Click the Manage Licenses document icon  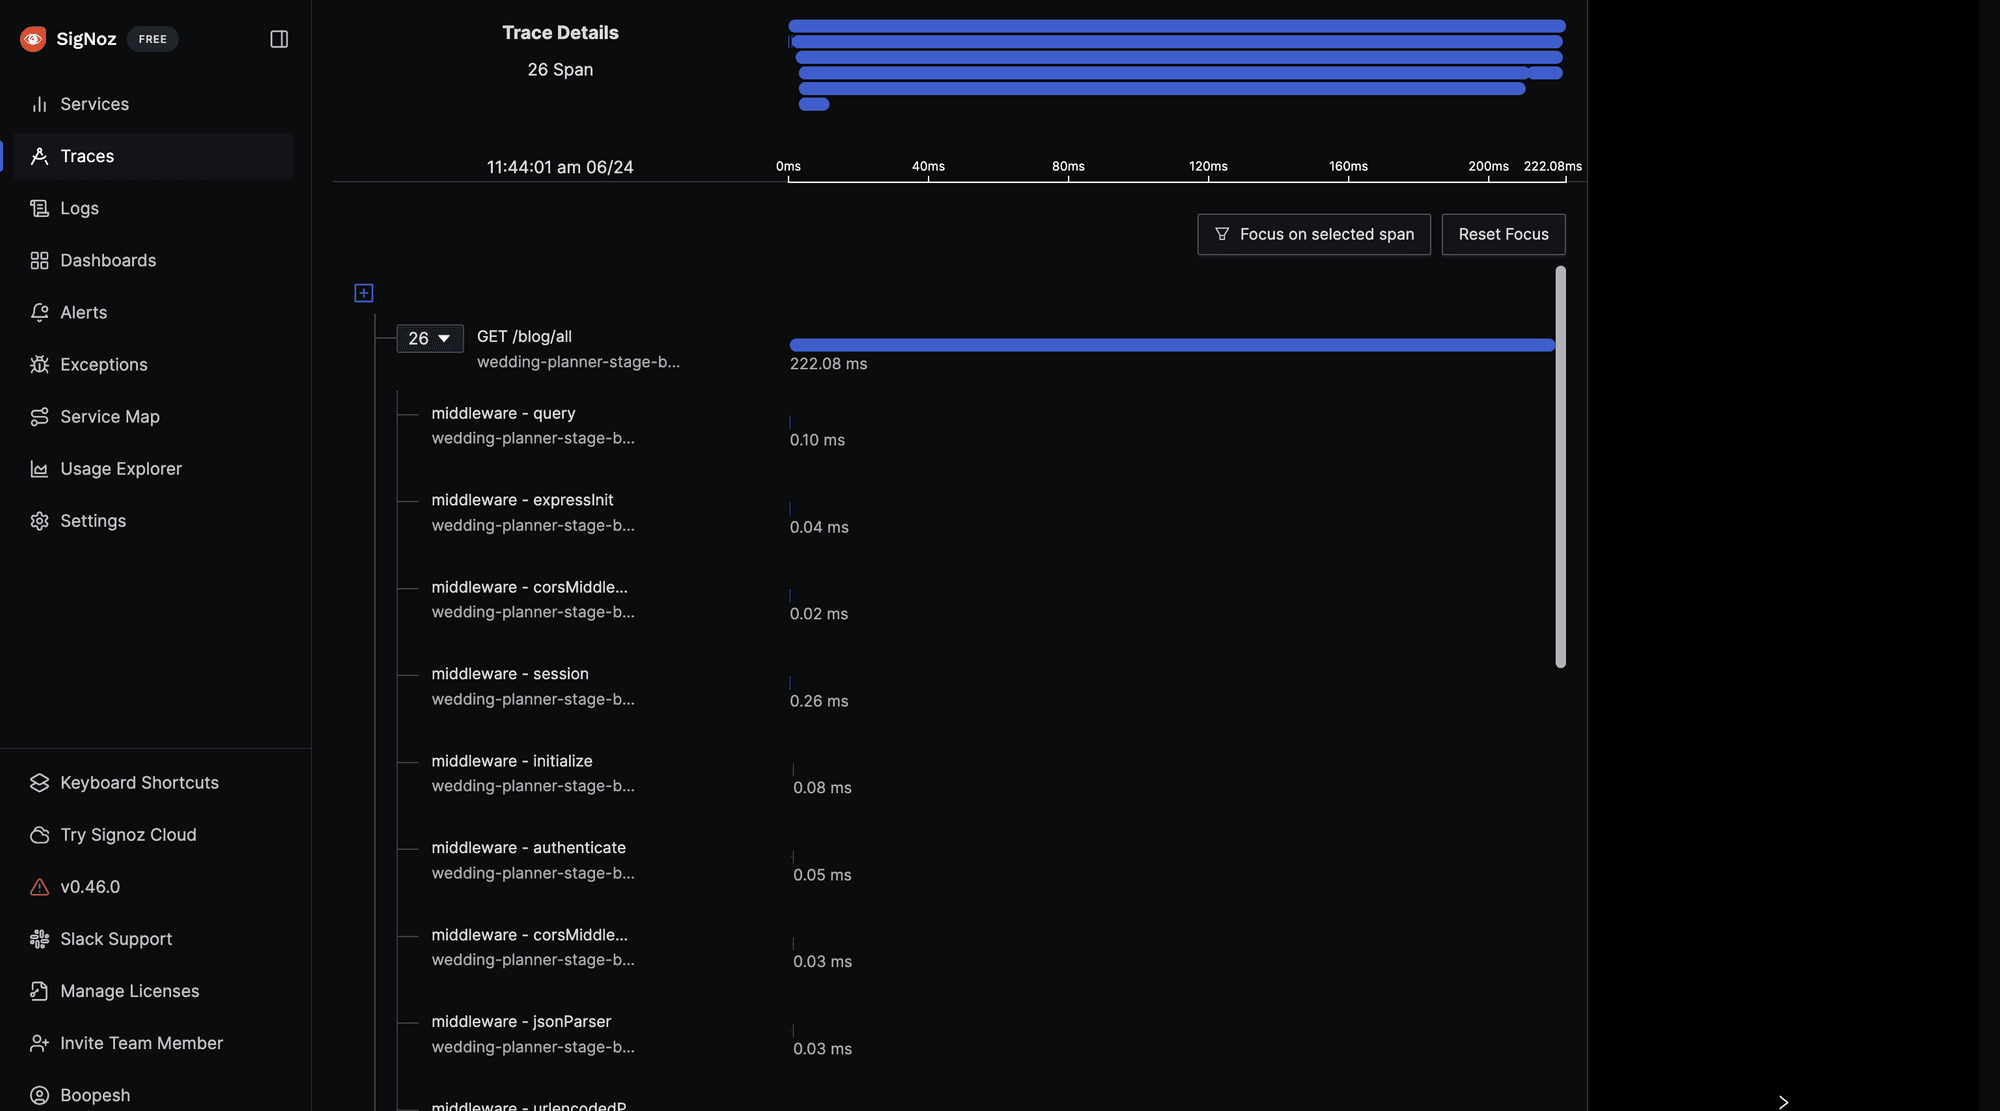[x=39, y=991]
